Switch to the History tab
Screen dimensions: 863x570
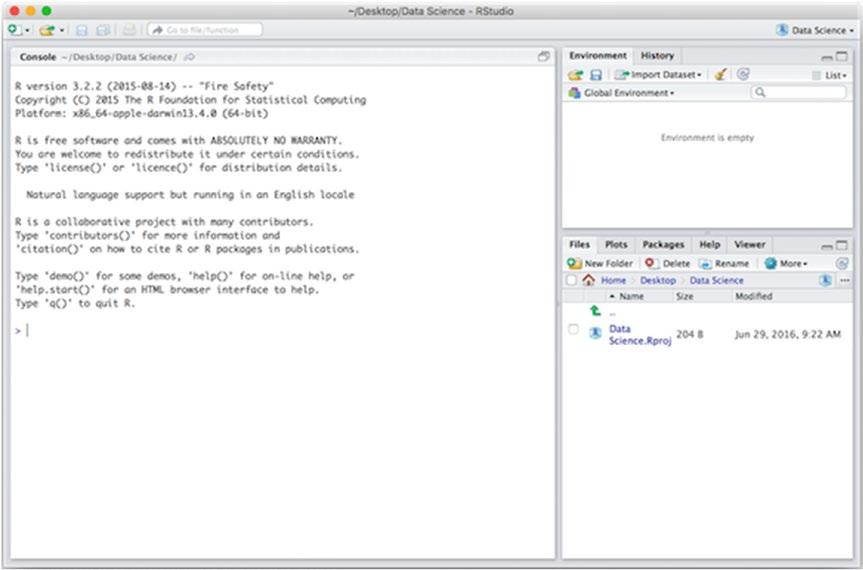coord(657,56)
